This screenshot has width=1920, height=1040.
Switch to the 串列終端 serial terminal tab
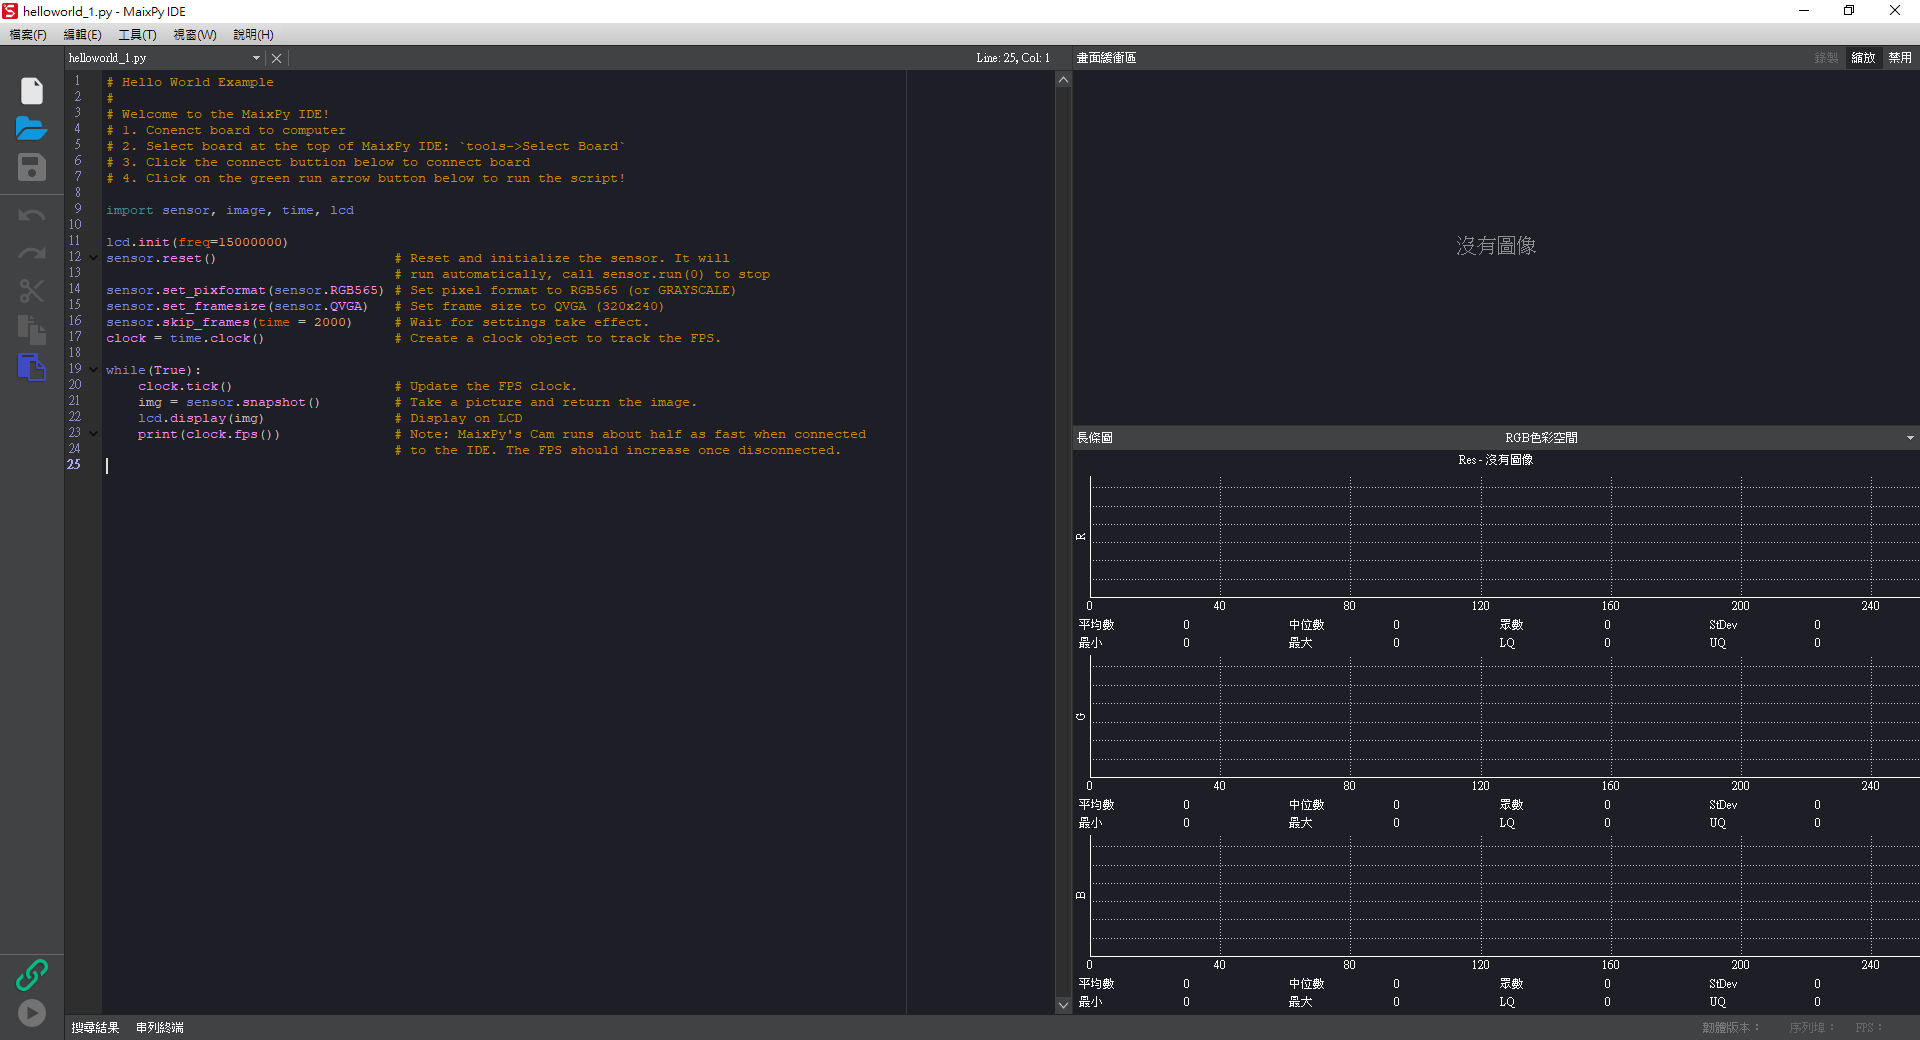point(158,1027)
